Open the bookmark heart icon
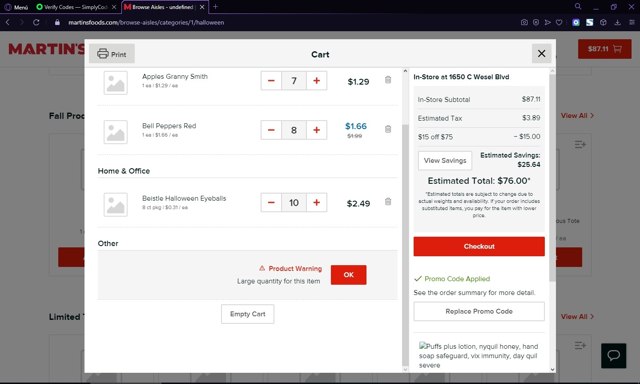This screenshot has width=640, height=384. tap(559, 22)
